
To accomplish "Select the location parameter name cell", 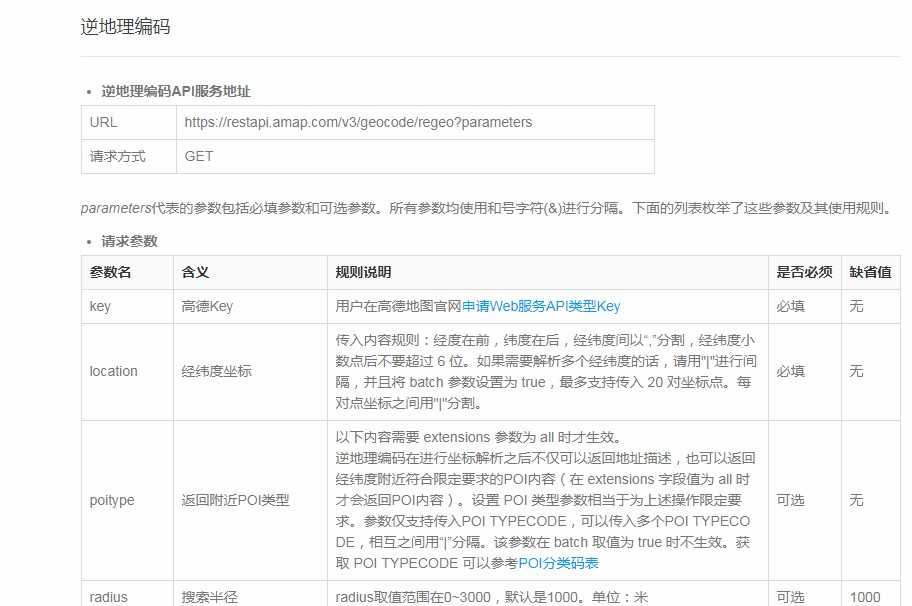I will point(105,371).
